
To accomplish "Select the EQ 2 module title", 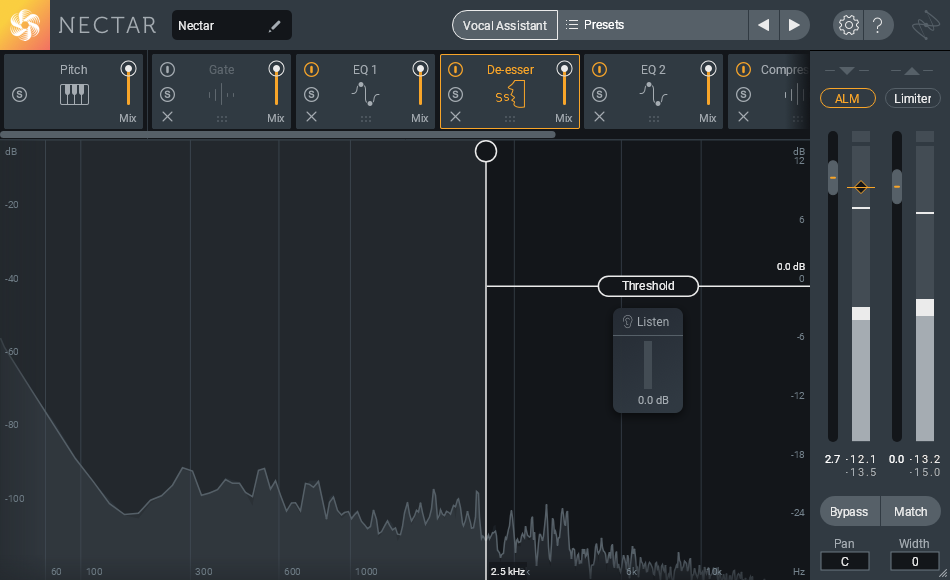I will [653, 70].
